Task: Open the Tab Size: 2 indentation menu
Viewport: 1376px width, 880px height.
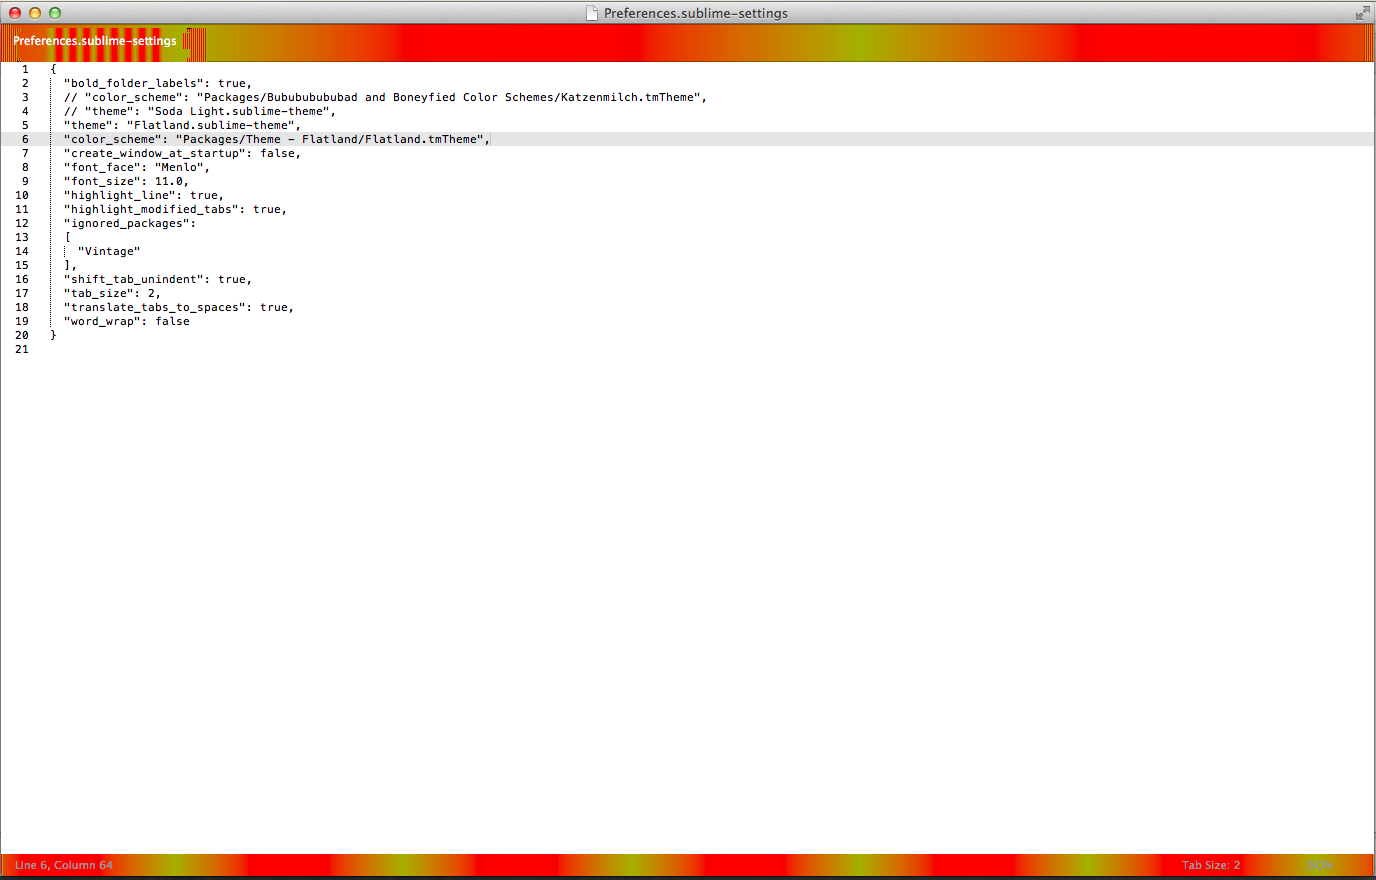Action: [1210, 865]
